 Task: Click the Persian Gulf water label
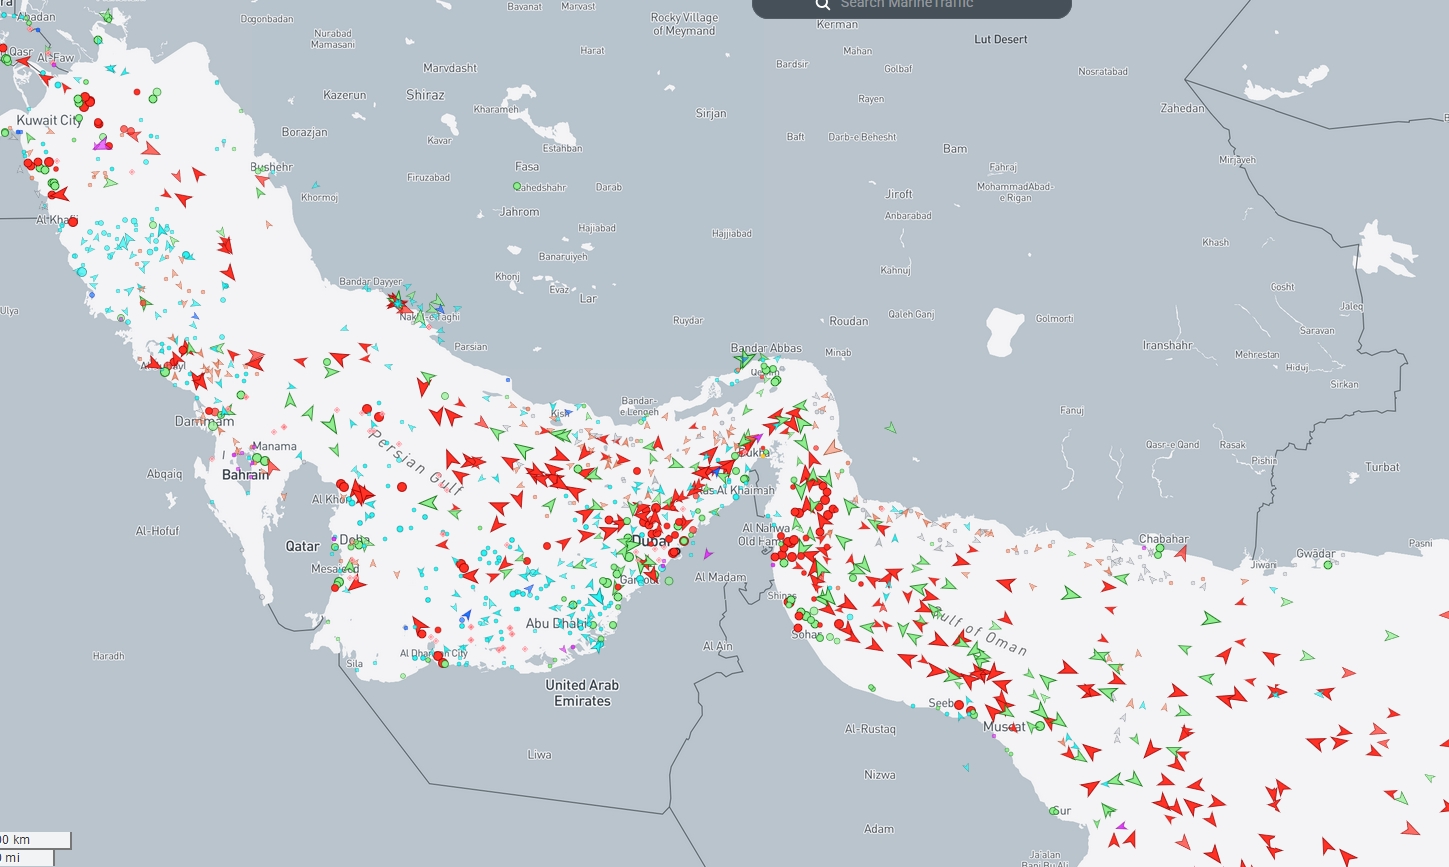click(416, 461)
